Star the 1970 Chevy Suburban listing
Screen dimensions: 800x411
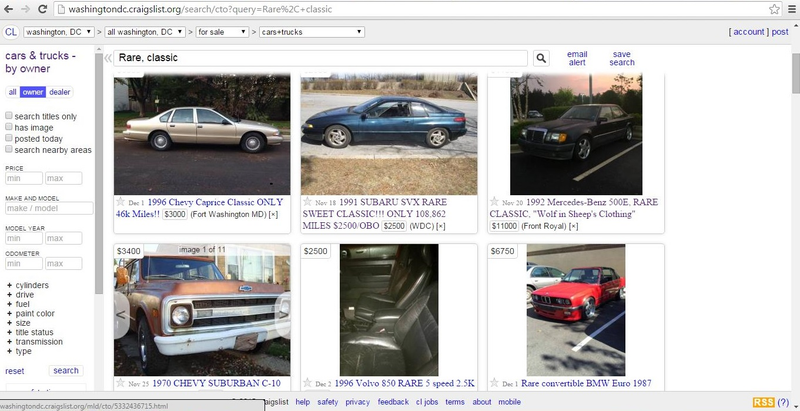[120, 382]
